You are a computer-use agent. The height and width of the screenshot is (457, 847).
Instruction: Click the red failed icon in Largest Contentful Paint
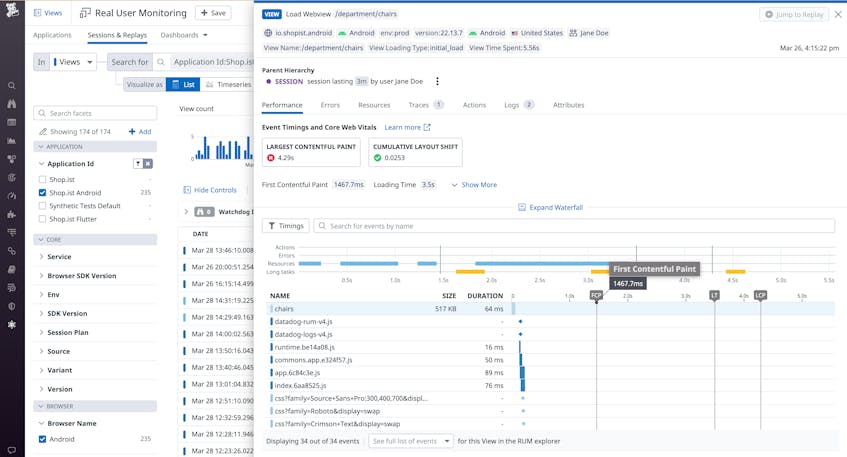[x=271, y=158]
